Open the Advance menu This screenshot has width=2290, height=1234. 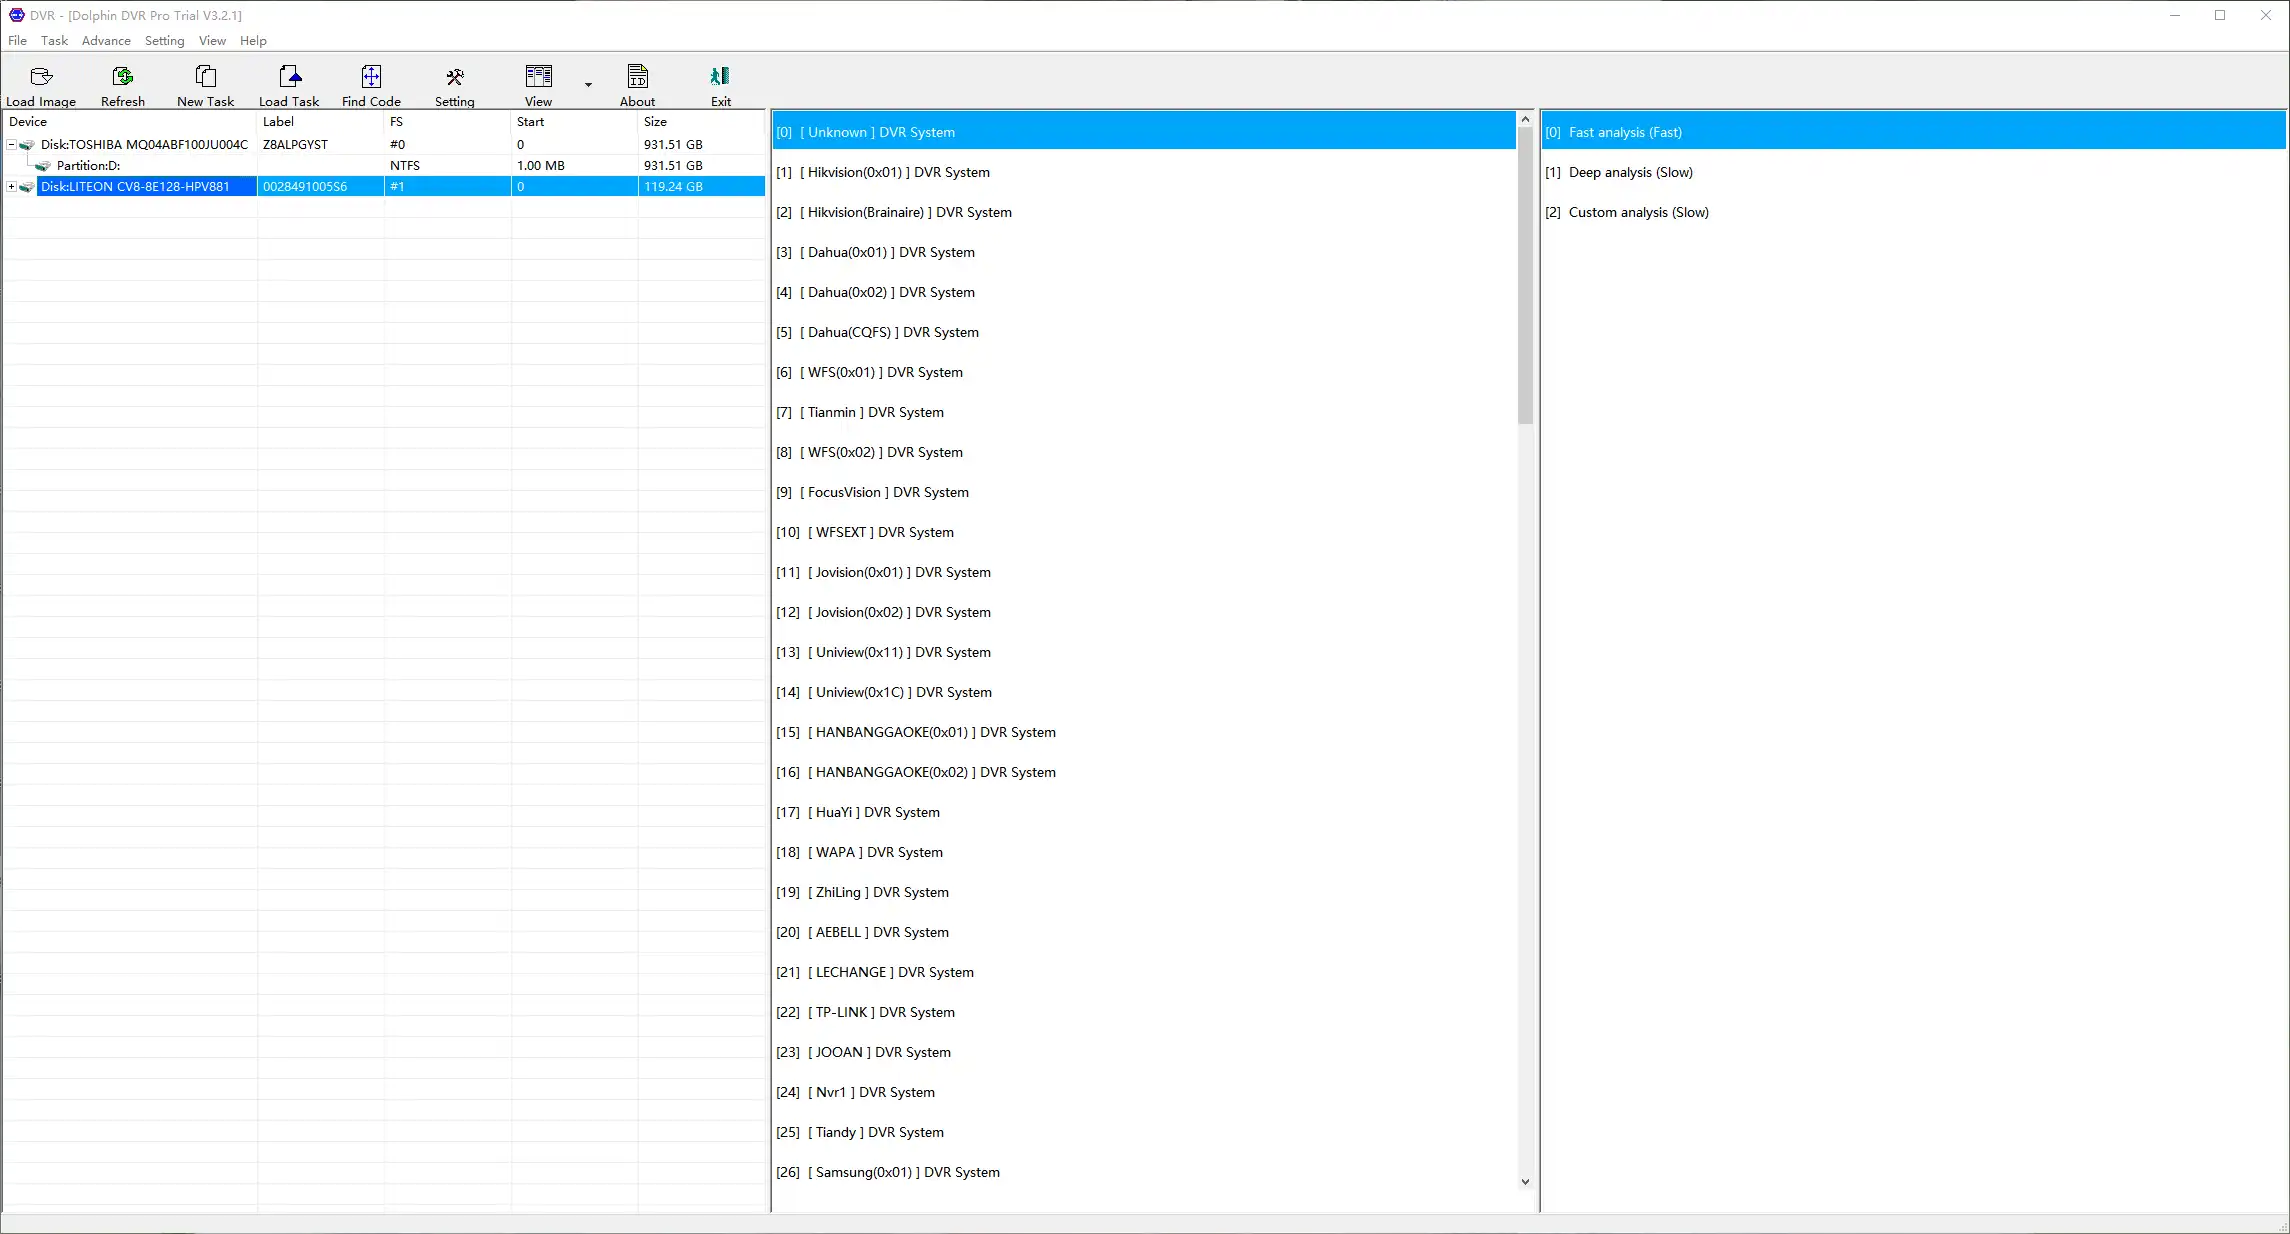tap(106, 41)
